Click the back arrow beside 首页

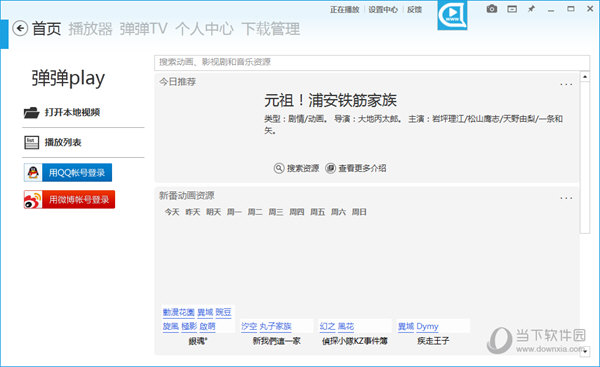20,28
